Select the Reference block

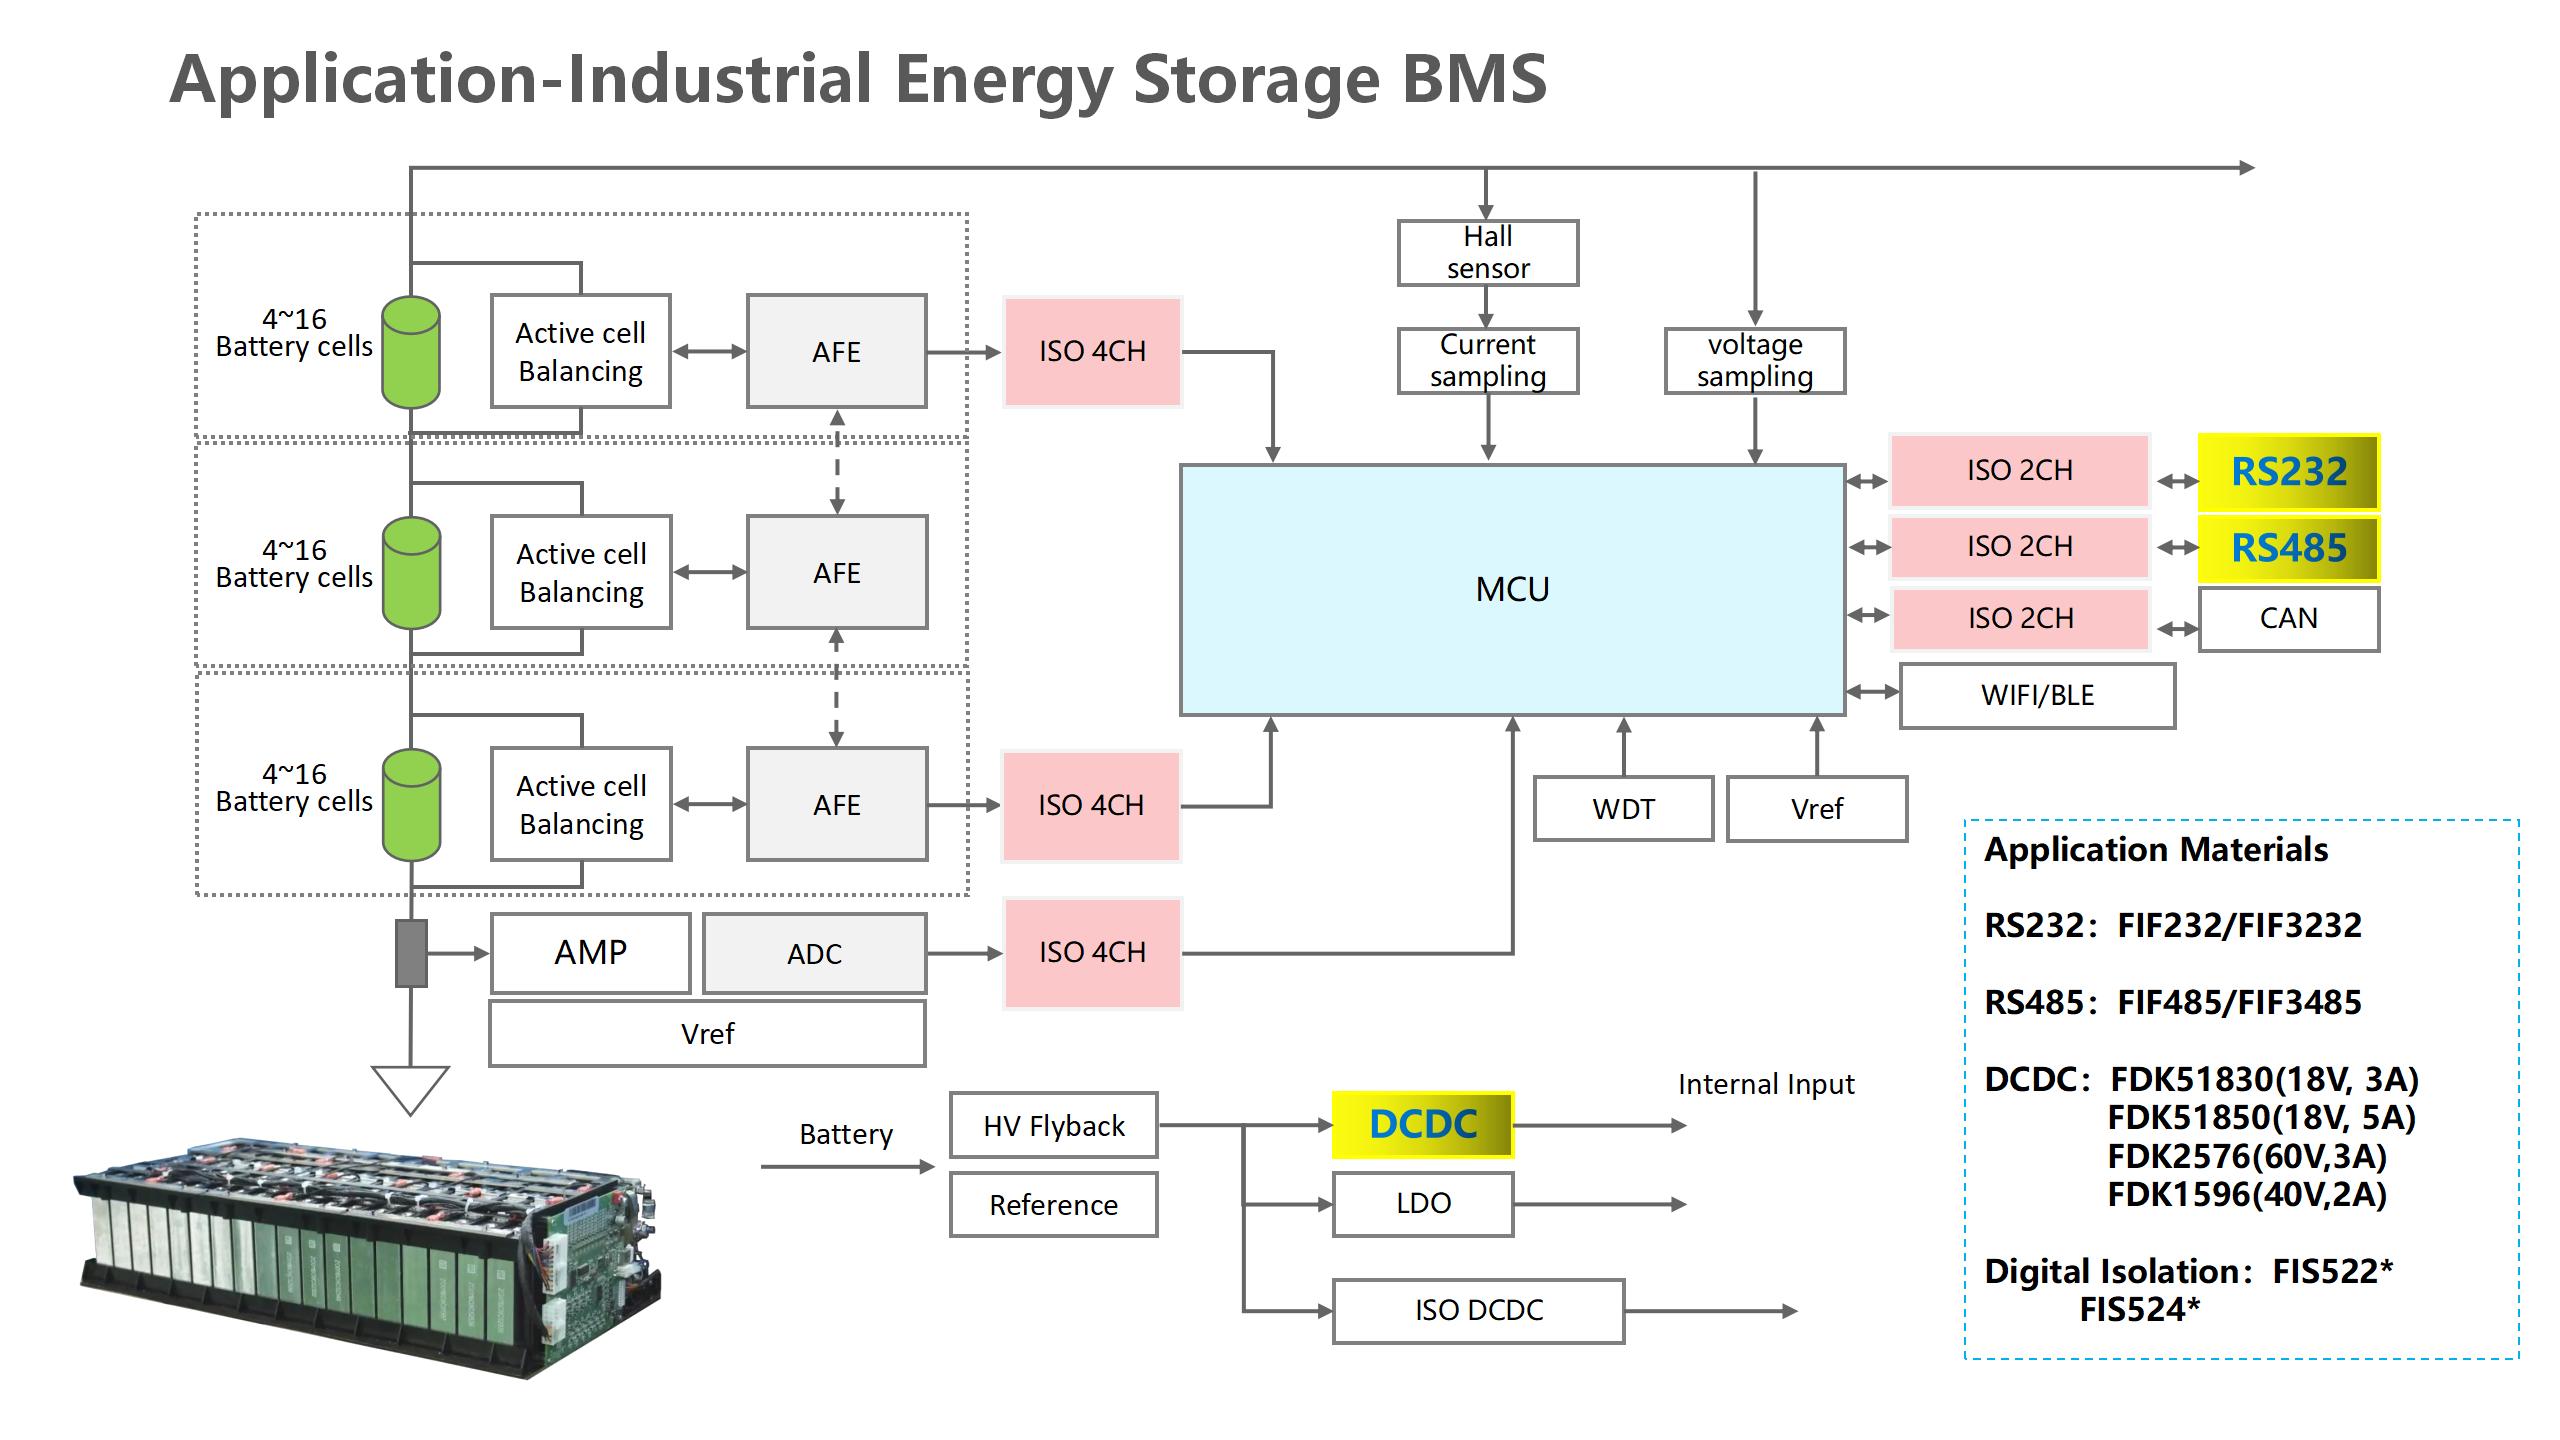click(1054, 1205)
